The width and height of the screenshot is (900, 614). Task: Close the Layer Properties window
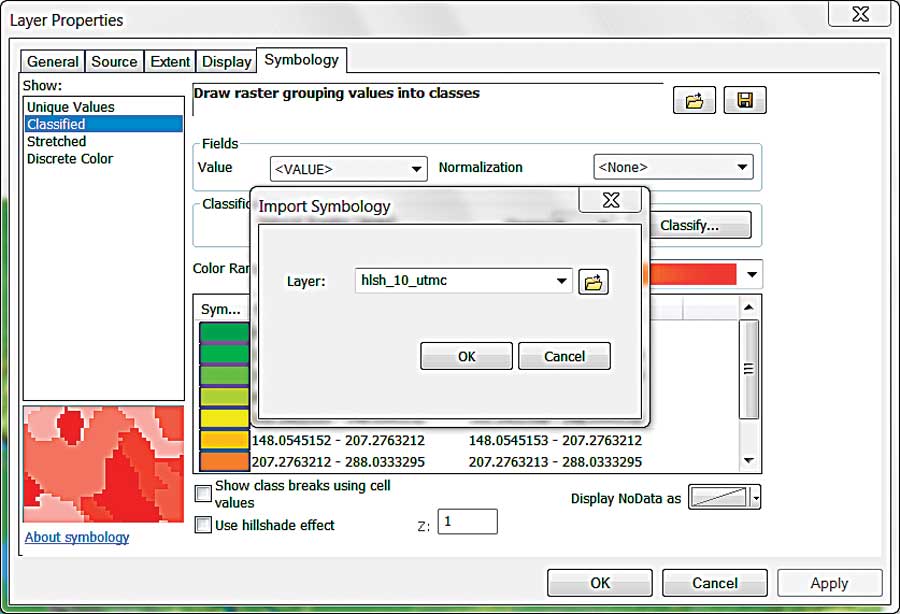(860, 14)
